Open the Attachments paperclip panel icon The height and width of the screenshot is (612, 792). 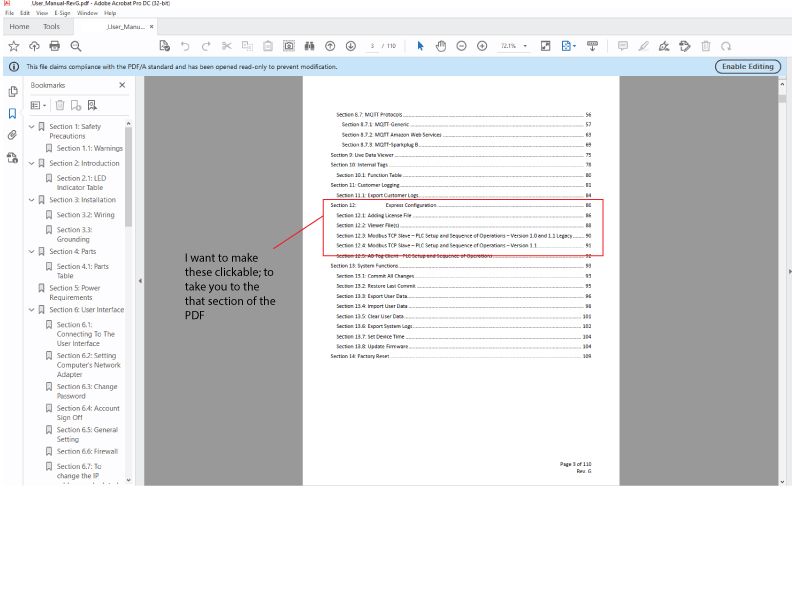[x=13, y=135]
